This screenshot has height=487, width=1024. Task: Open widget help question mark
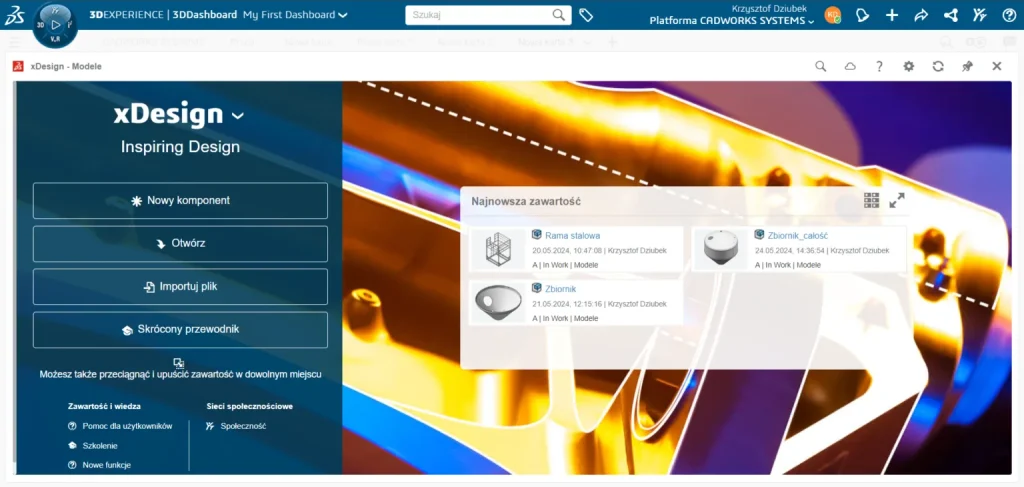pos(880,66)
